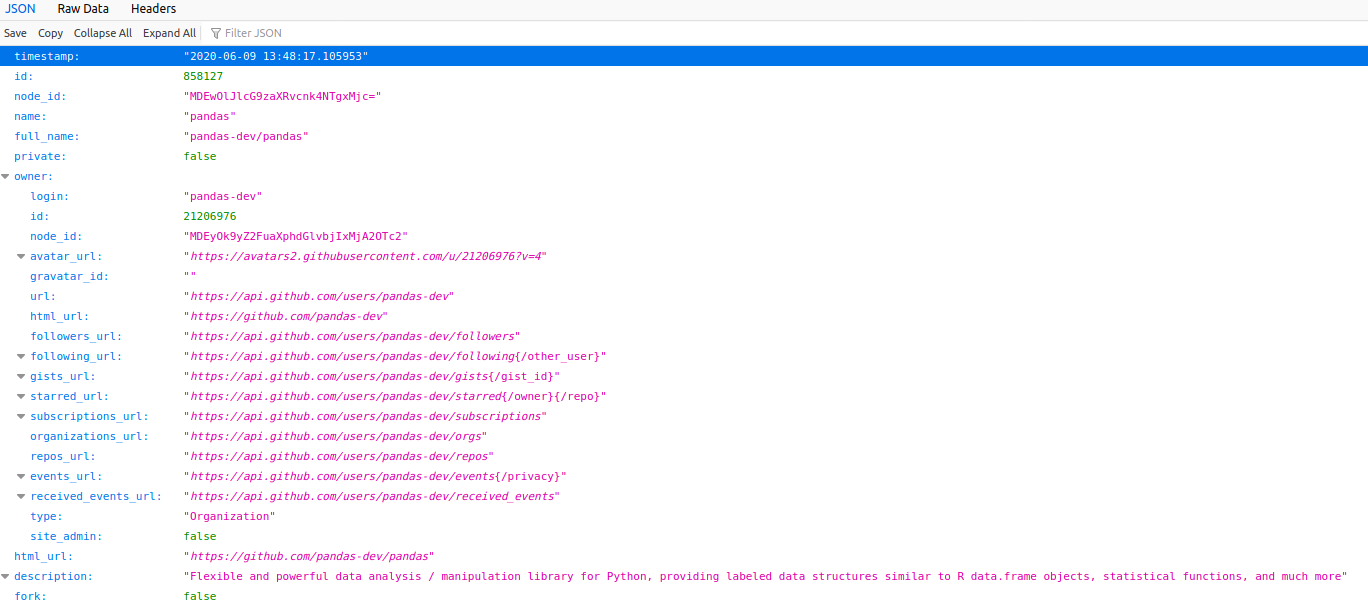Image resolution: width=1368 pixels, height=601 pixels.
Task: Click the id value 858127
Action: point(203,76)
